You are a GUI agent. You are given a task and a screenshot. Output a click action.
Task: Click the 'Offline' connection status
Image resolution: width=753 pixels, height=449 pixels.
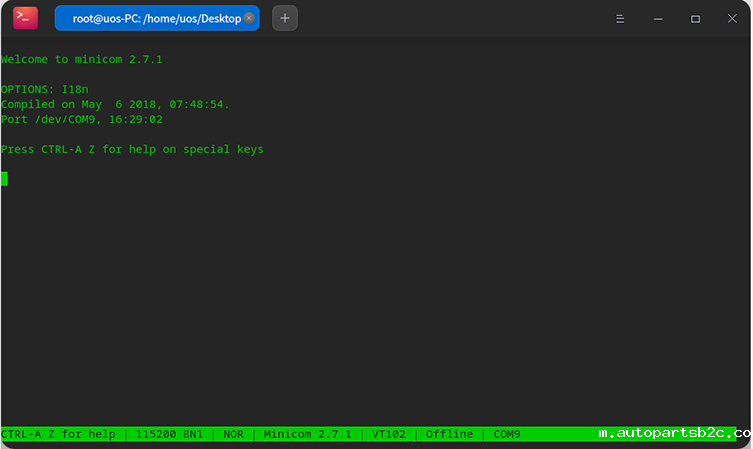pyautogui.click(x=449, y=434)
